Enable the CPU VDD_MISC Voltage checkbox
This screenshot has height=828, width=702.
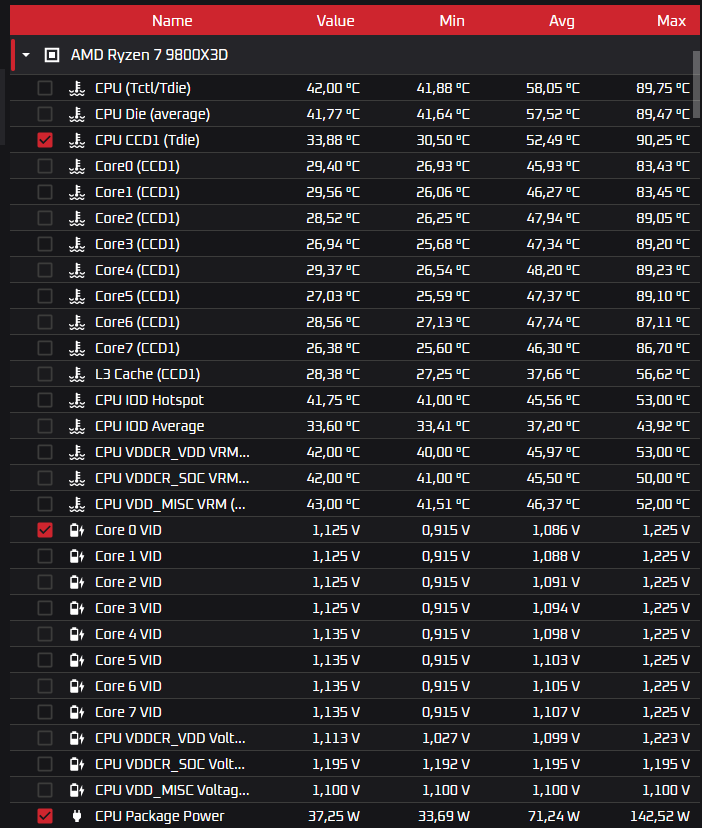[x=45, y=790]
